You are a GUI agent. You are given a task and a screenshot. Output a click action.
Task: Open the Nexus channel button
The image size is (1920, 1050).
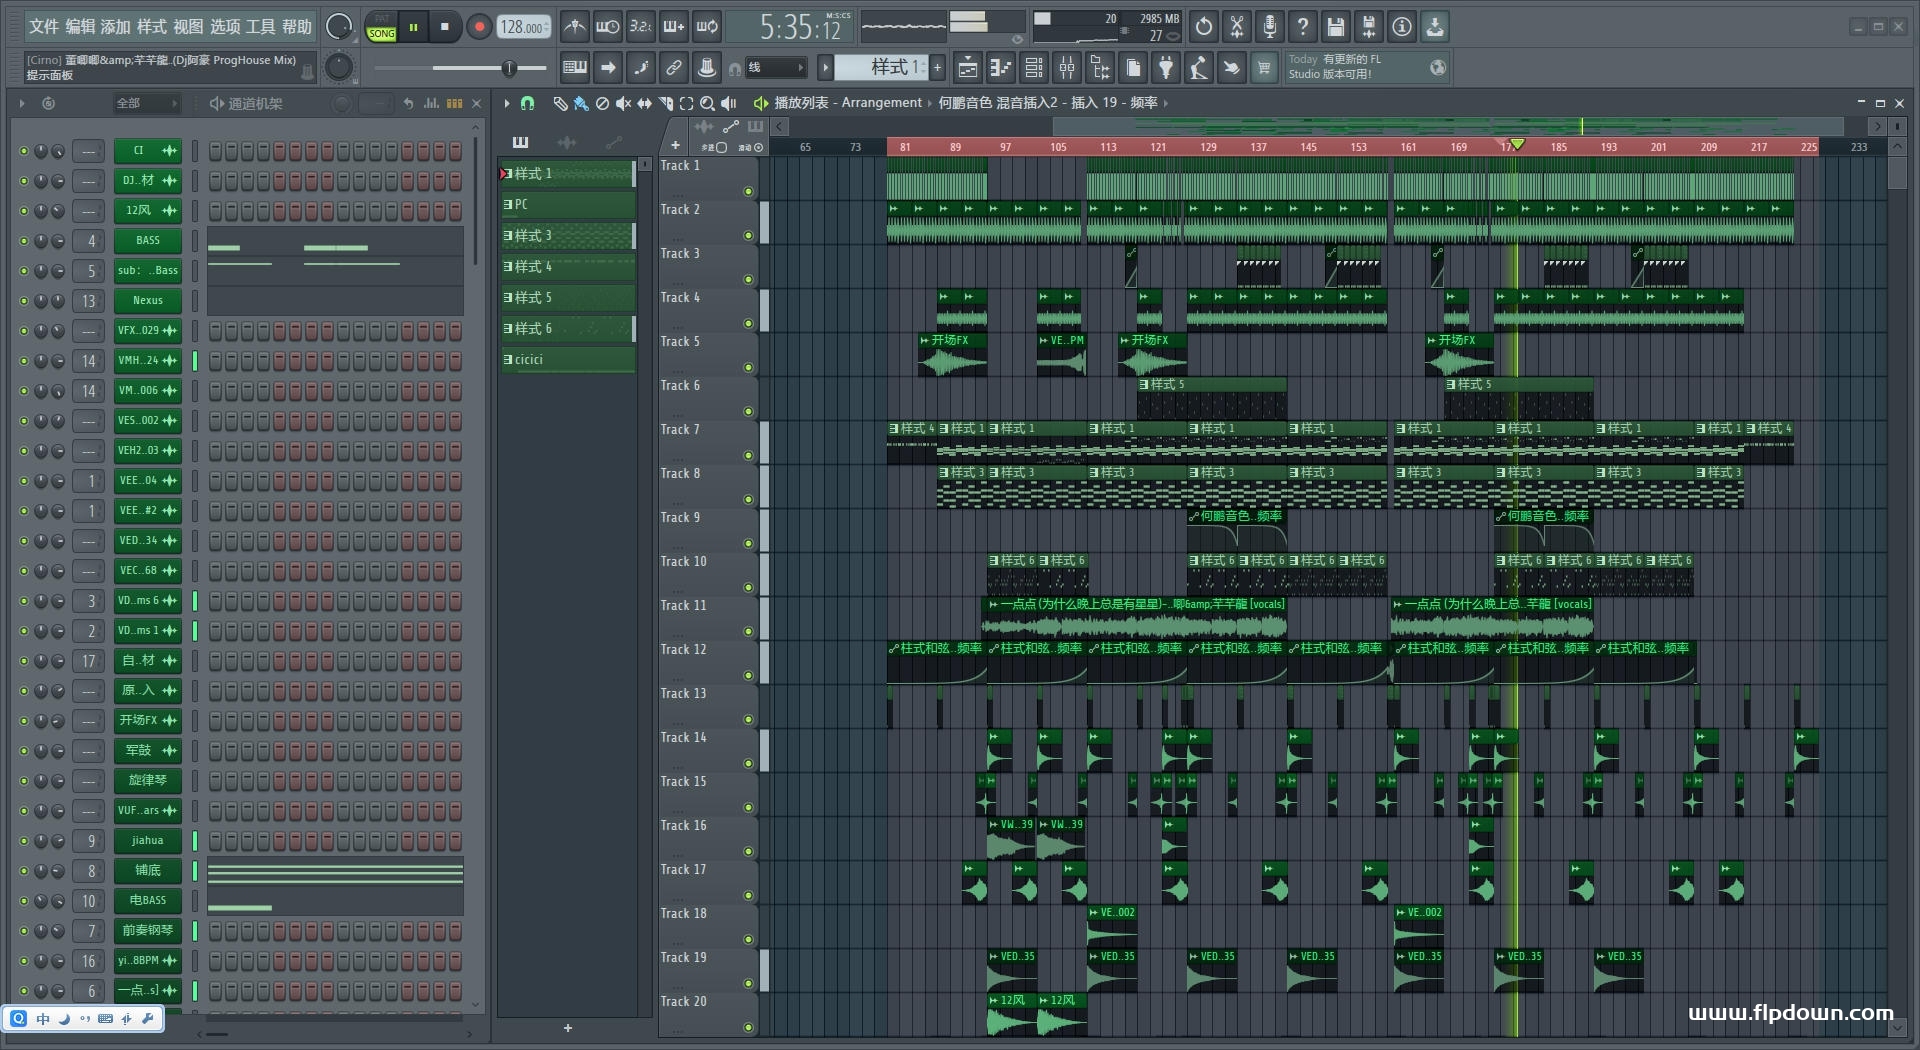(147, 301)
